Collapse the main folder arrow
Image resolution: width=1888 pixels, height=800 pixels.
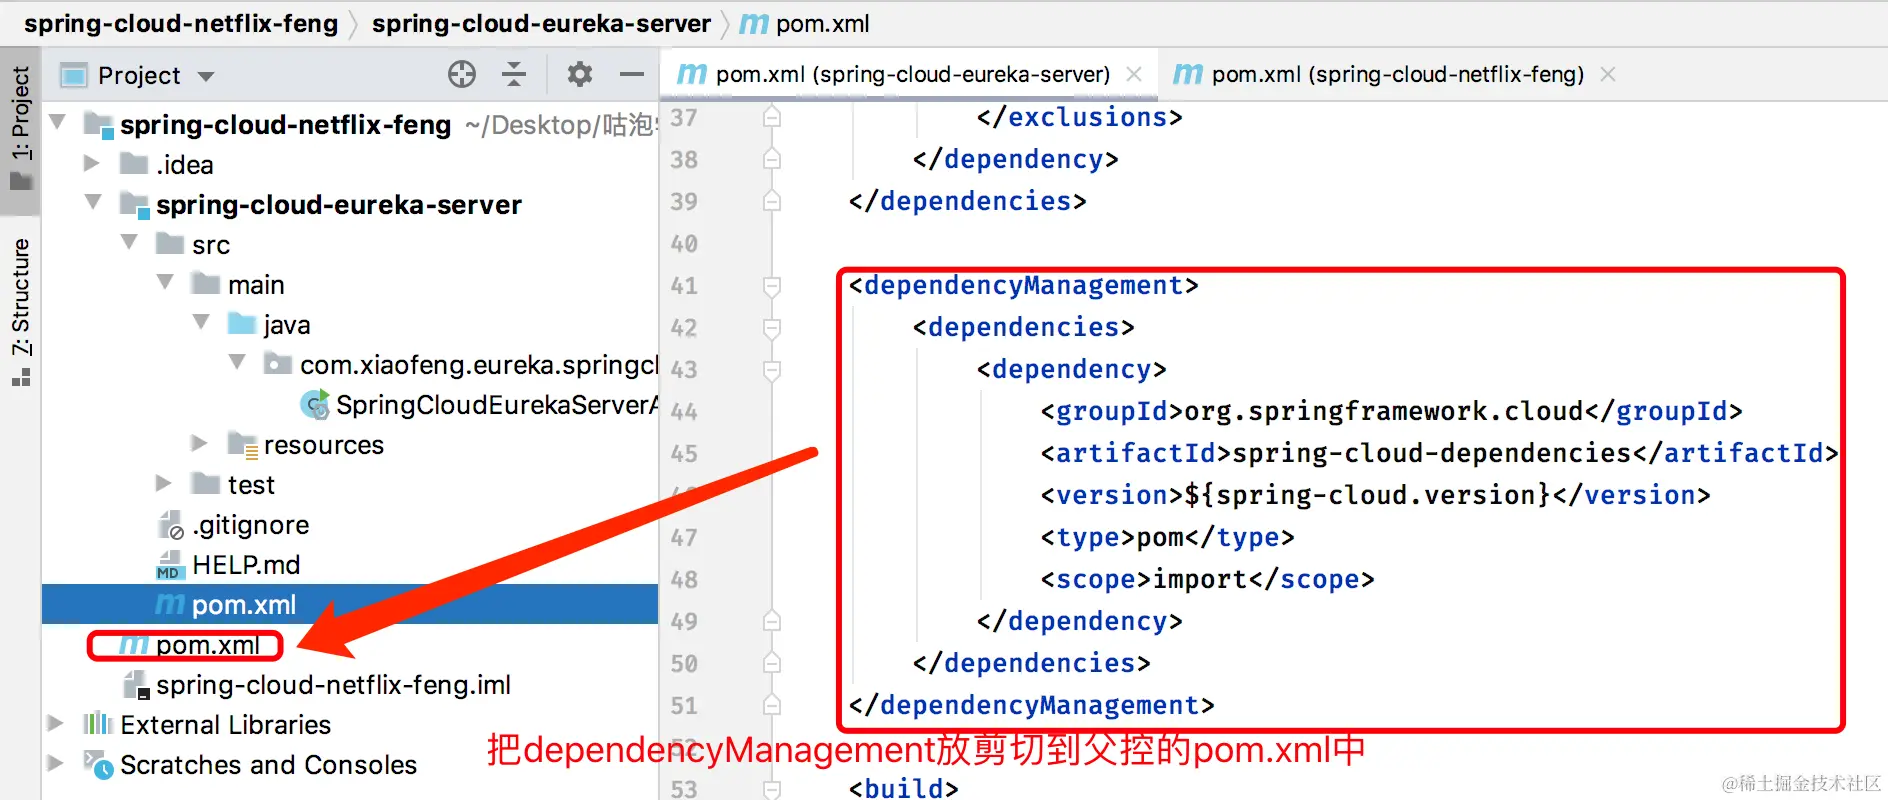coord(165,283)
